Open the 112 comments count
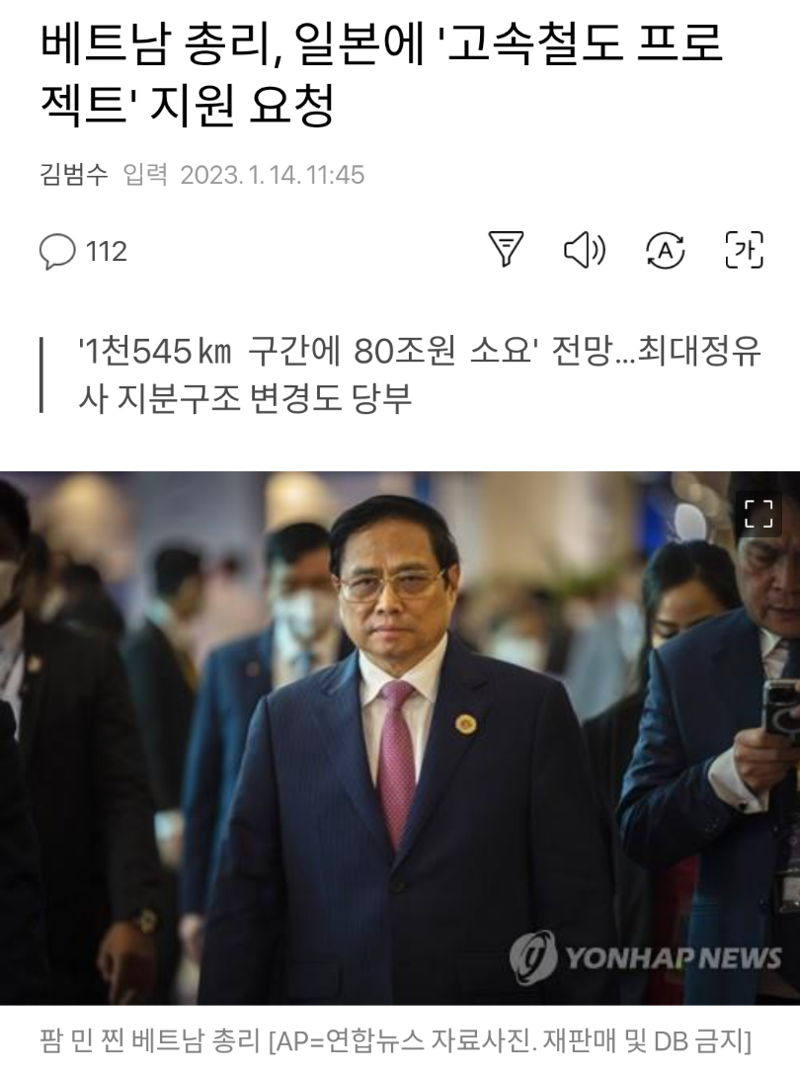800x1073 pixels. click(x=106, y=251)
